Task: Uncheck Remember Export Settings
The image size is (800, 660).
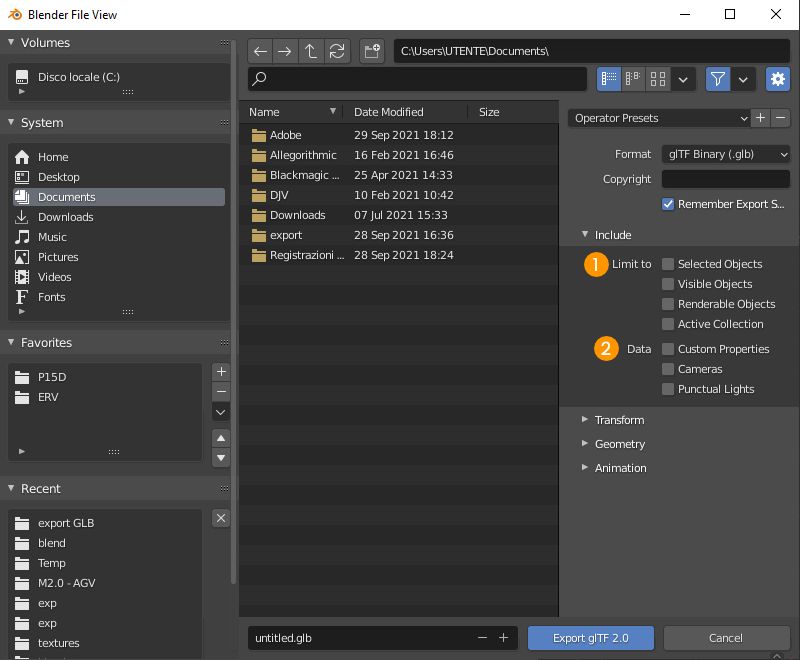Action: click(668, 204)
